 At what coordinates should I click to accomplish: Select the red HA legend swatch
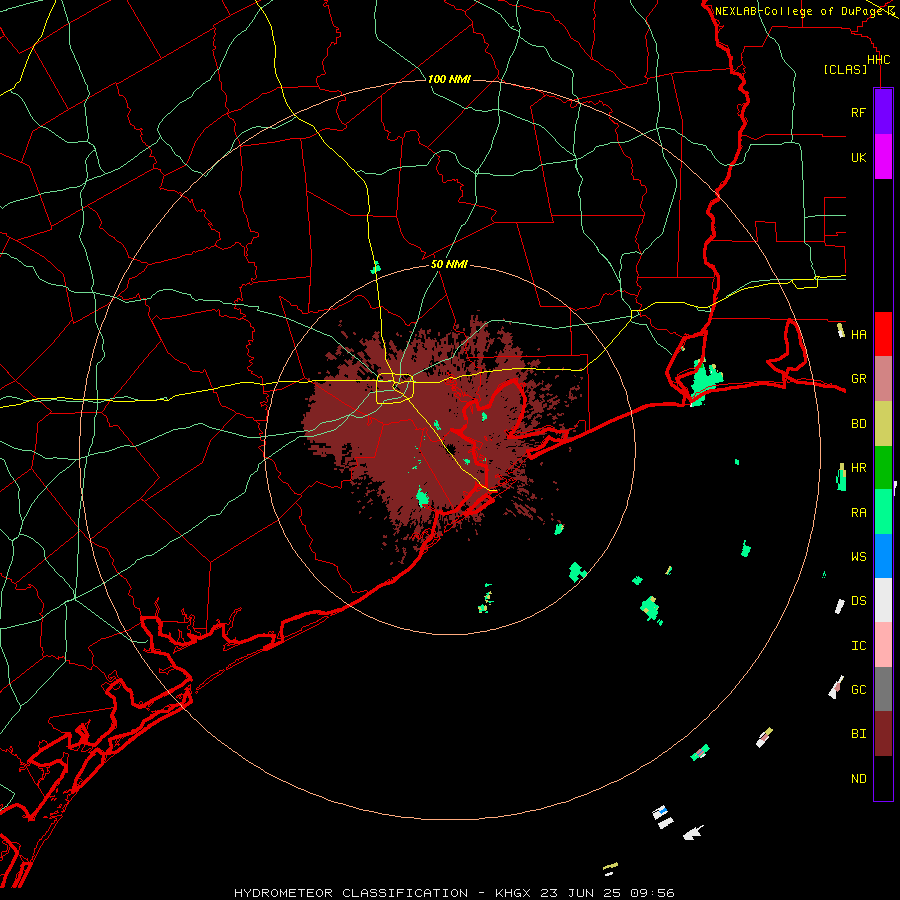point(883,334)
